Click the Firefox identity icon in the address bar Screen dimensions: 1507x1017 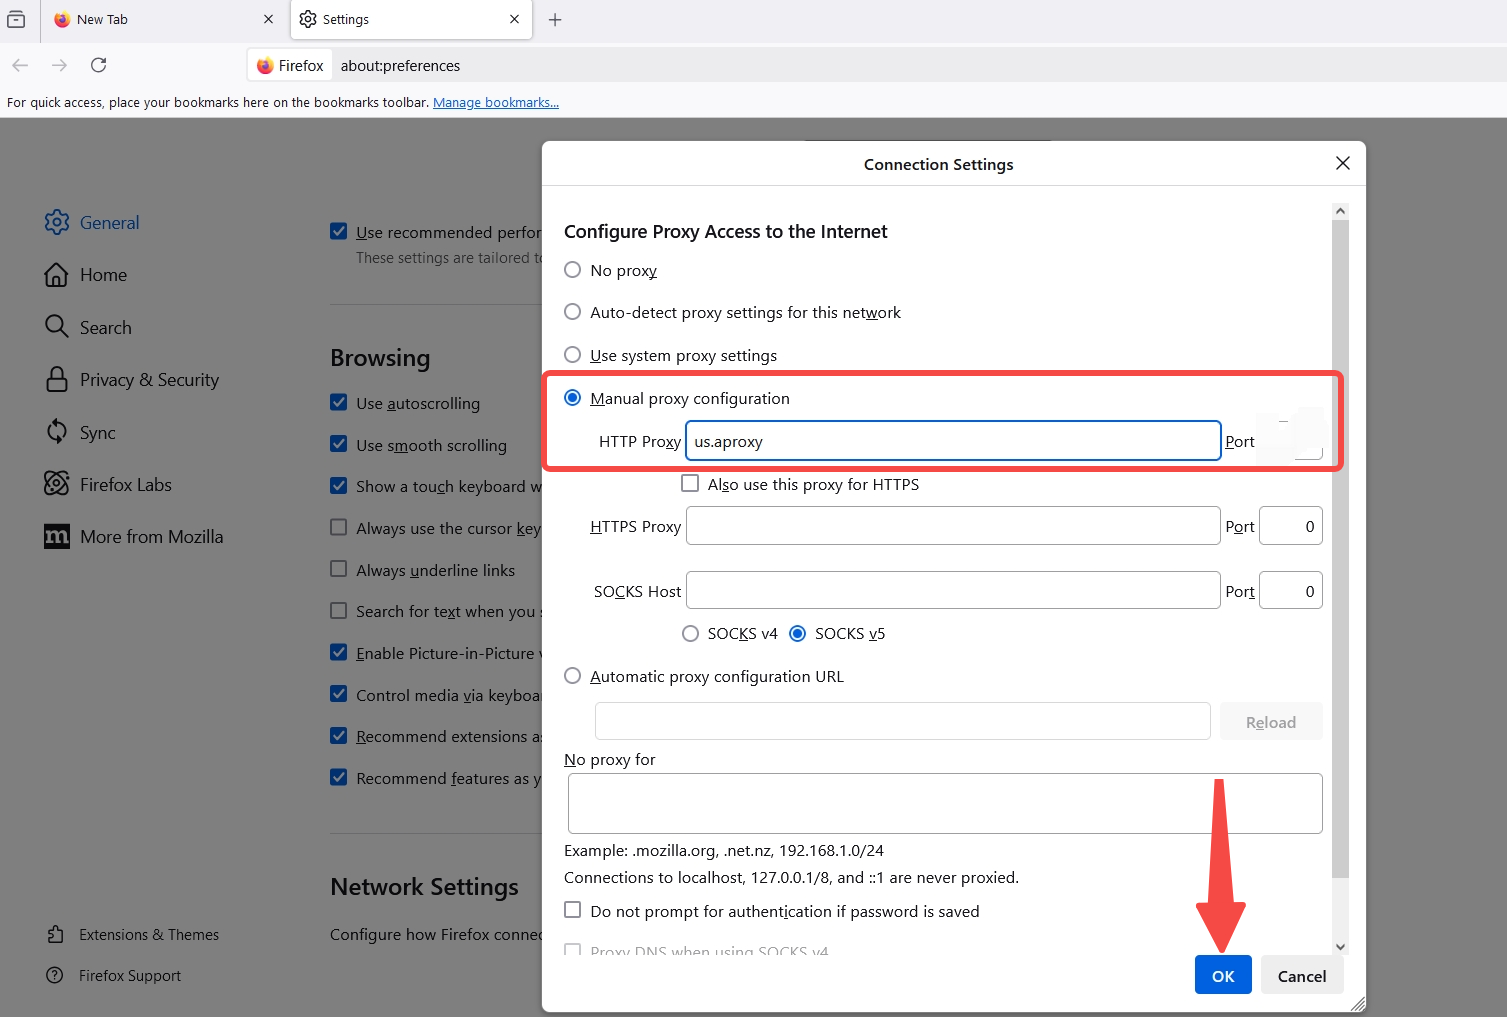click(x=265, y=65)
